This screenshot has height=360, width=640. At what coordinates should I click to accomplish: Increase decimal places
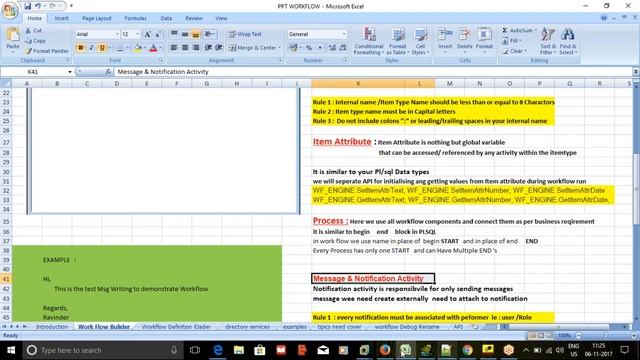tap(332, 48)
